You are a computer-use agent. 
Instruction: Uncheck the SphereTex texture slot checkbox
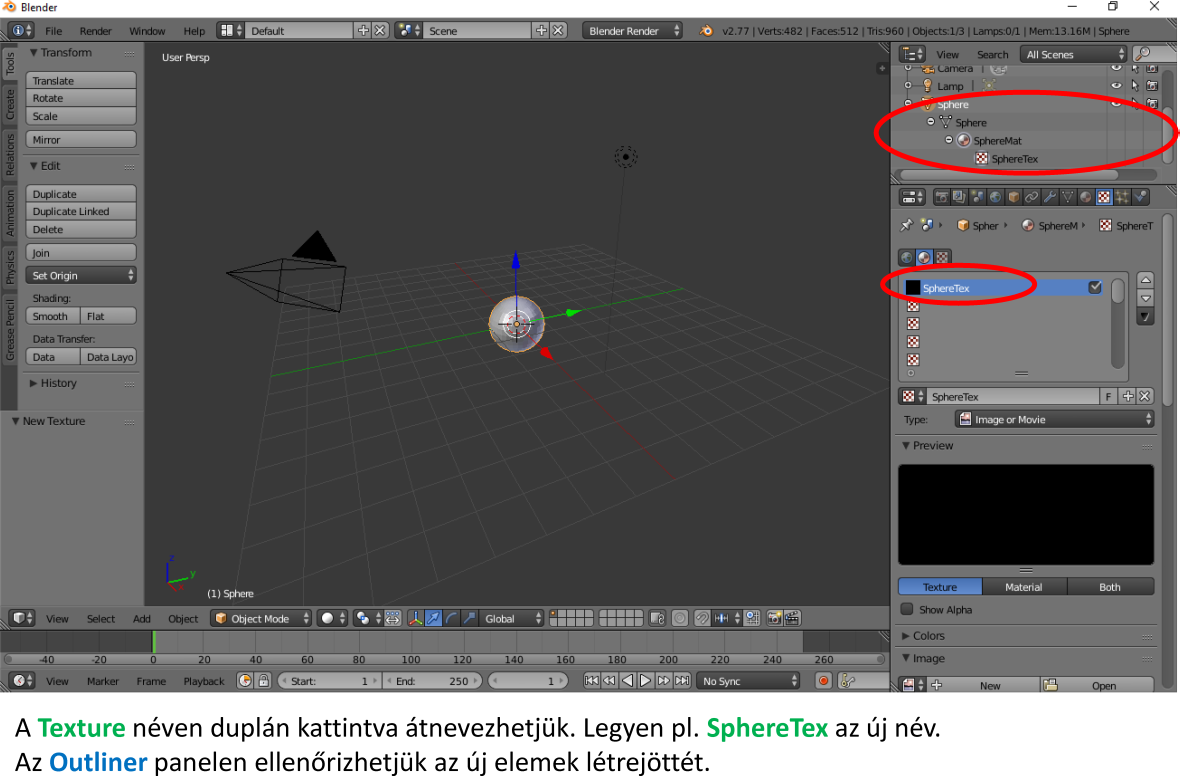pos(1095,288)
